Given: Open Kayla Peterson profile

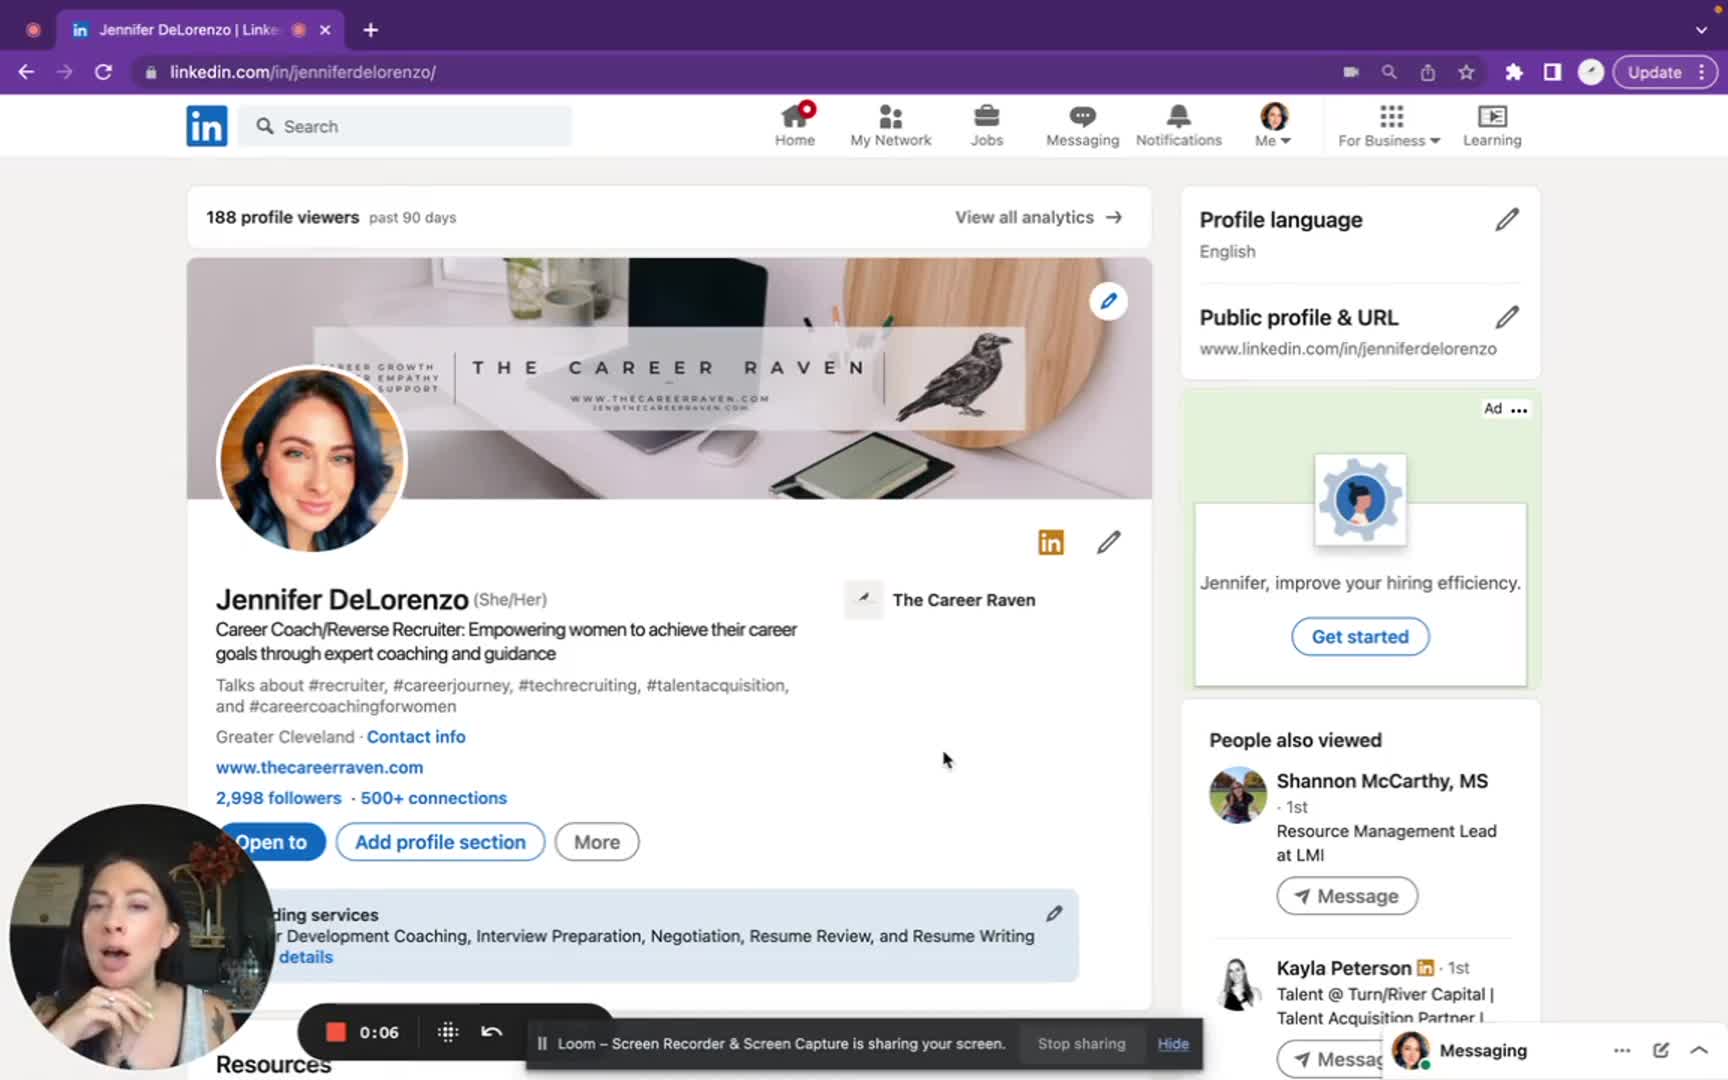Looking at the screenshot, I should [x=1343, y=968].
